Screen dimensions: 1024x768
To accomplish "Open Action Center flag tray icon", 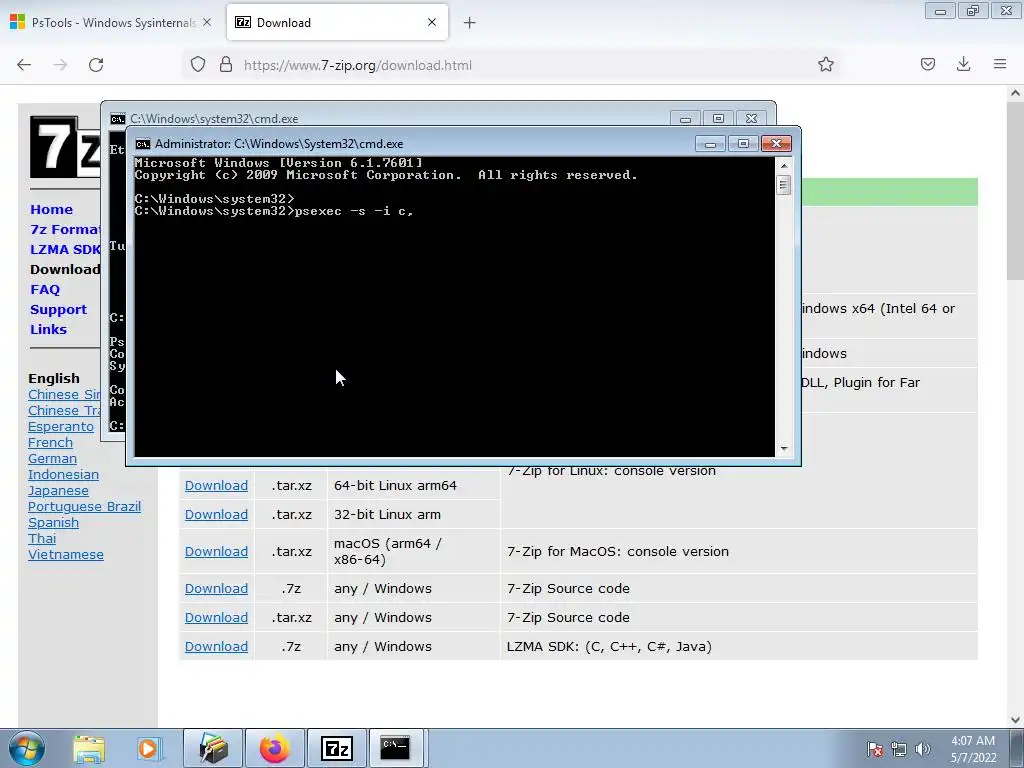I will point(875,749).
